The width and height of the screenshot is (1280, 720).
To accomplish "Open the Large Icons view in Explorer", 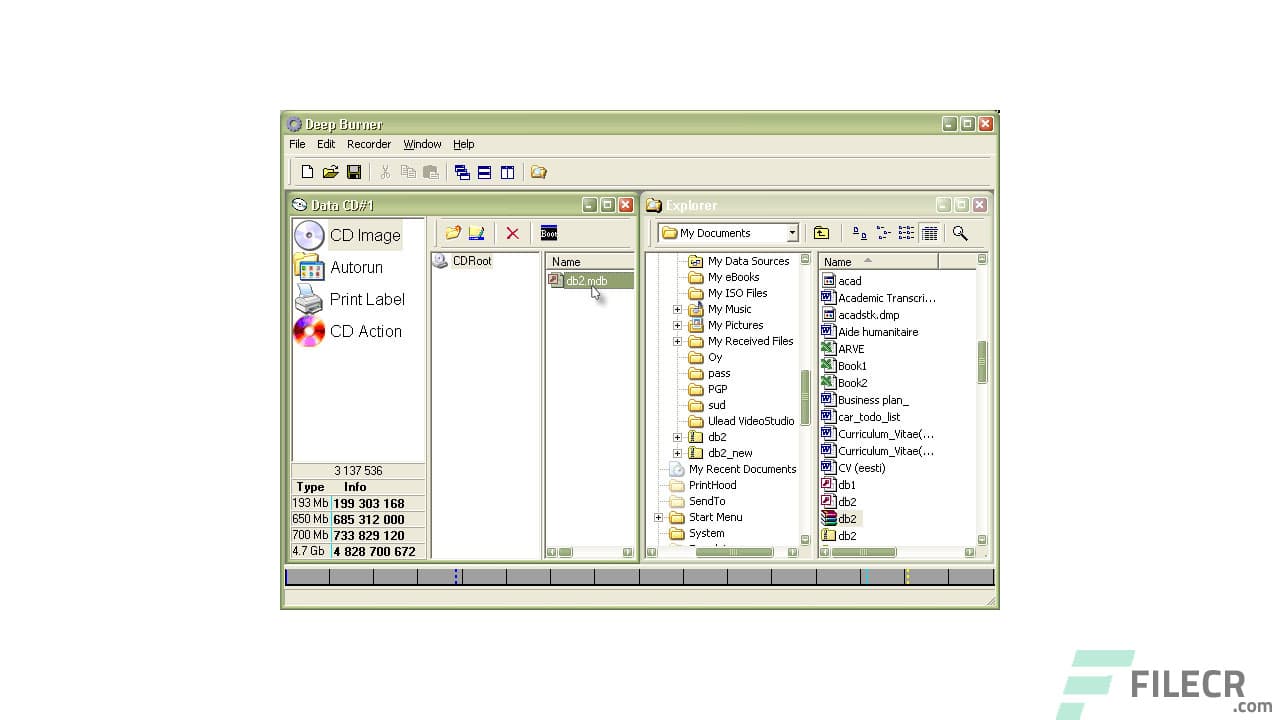I will [858, 232].
